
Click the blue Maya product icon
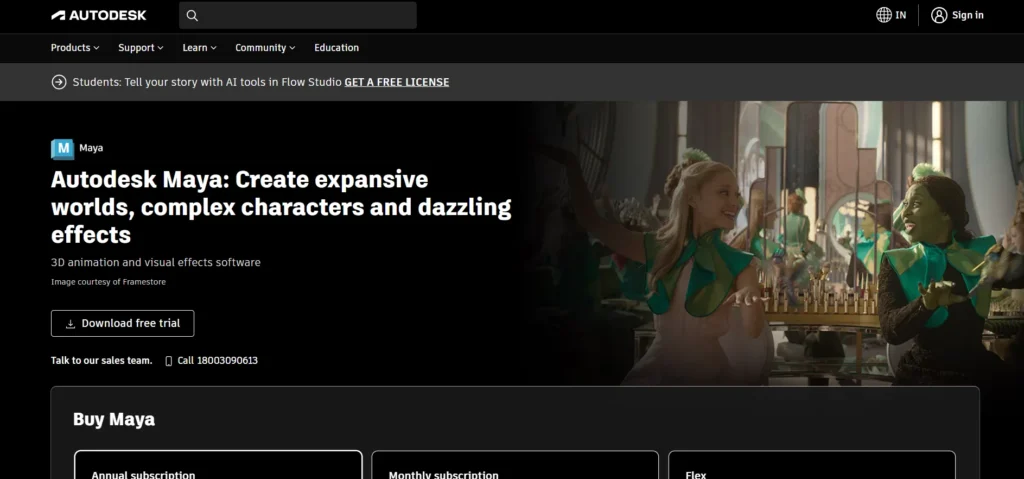[x=62, y=148]
